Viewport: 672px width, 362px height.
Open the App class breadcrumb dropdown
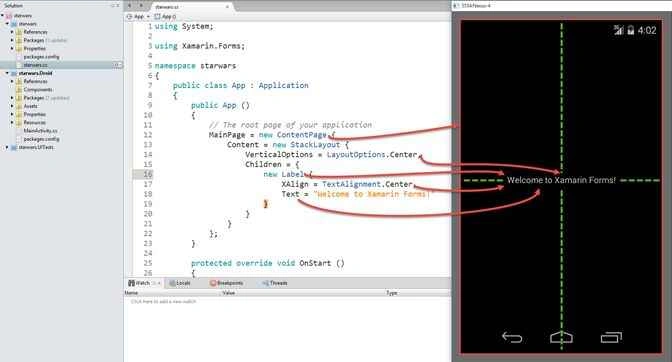tap(138, 17)
